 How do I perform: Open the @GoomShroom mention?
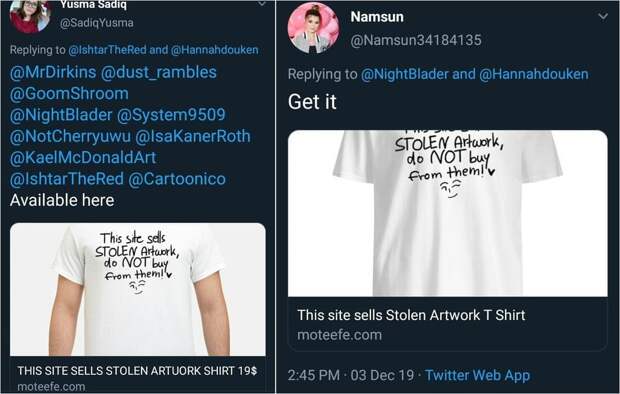[69, 94]
